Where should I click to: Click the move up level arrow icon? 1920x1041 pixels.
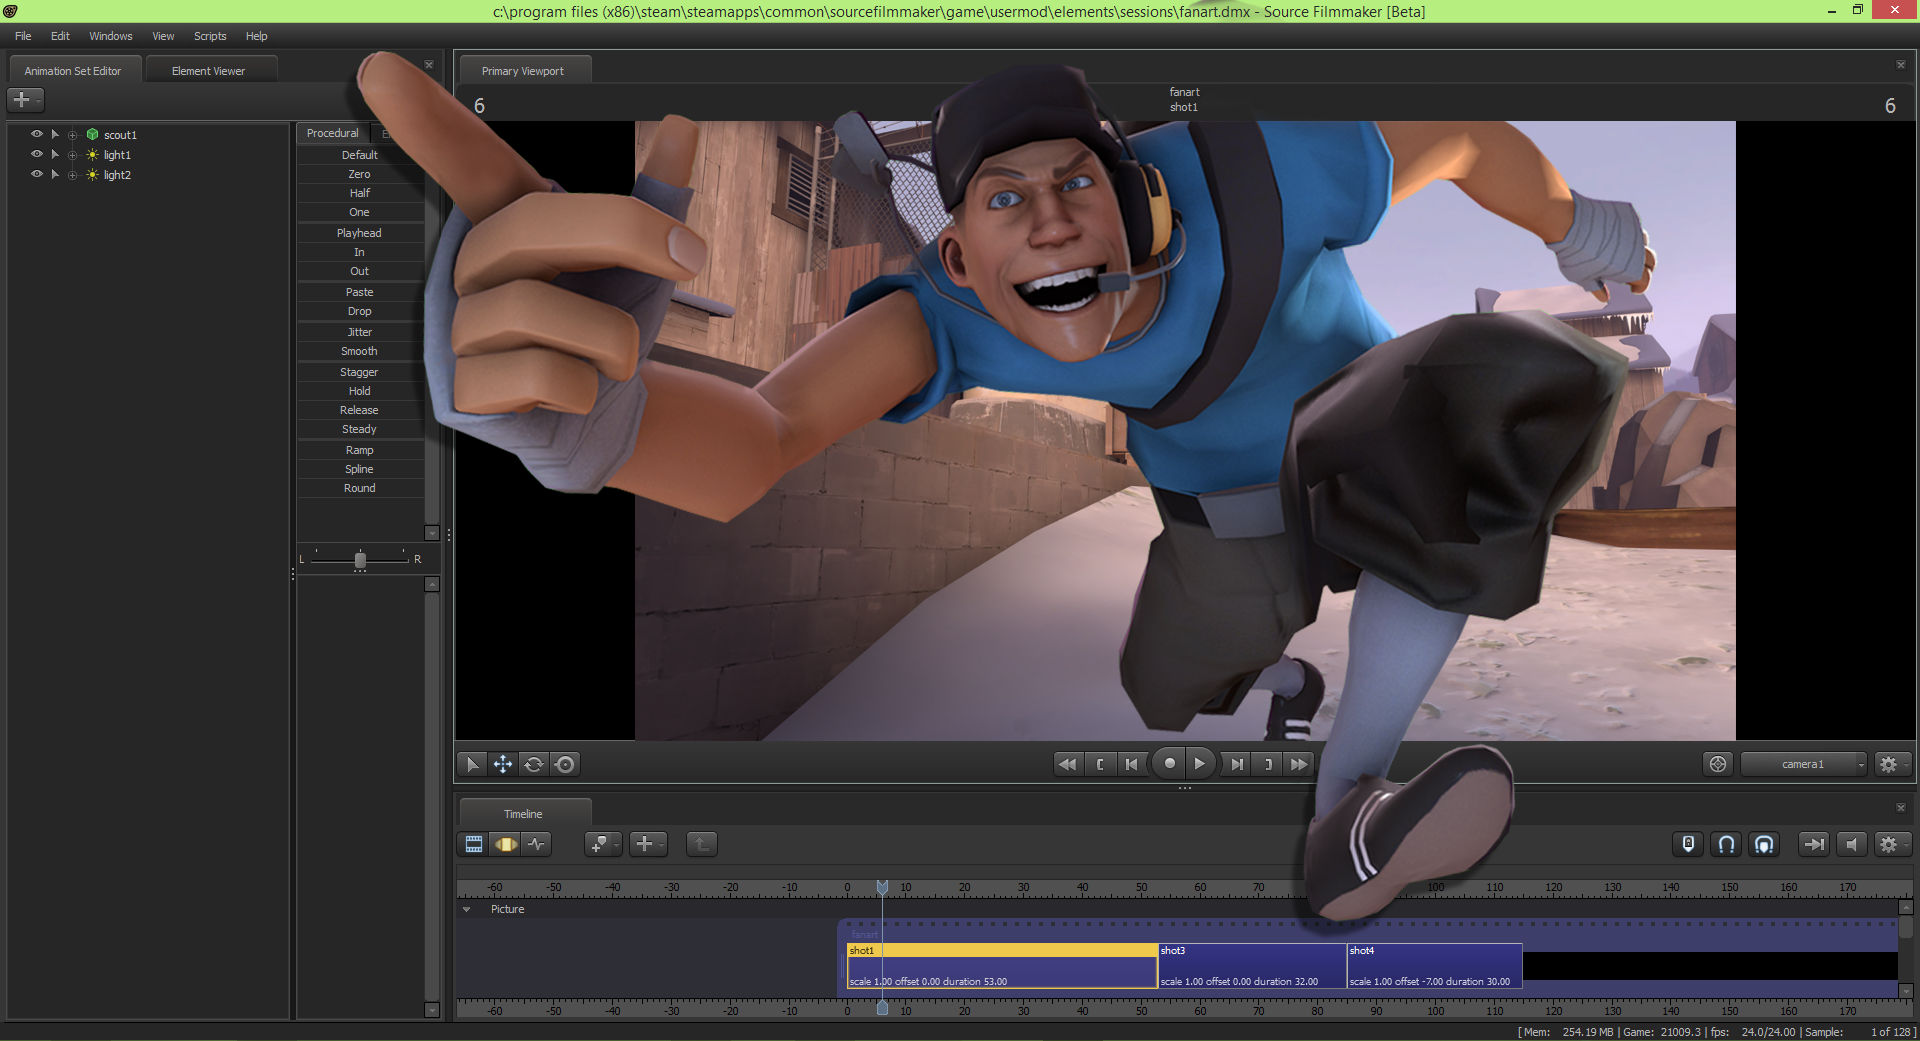[x=702, y=844]
